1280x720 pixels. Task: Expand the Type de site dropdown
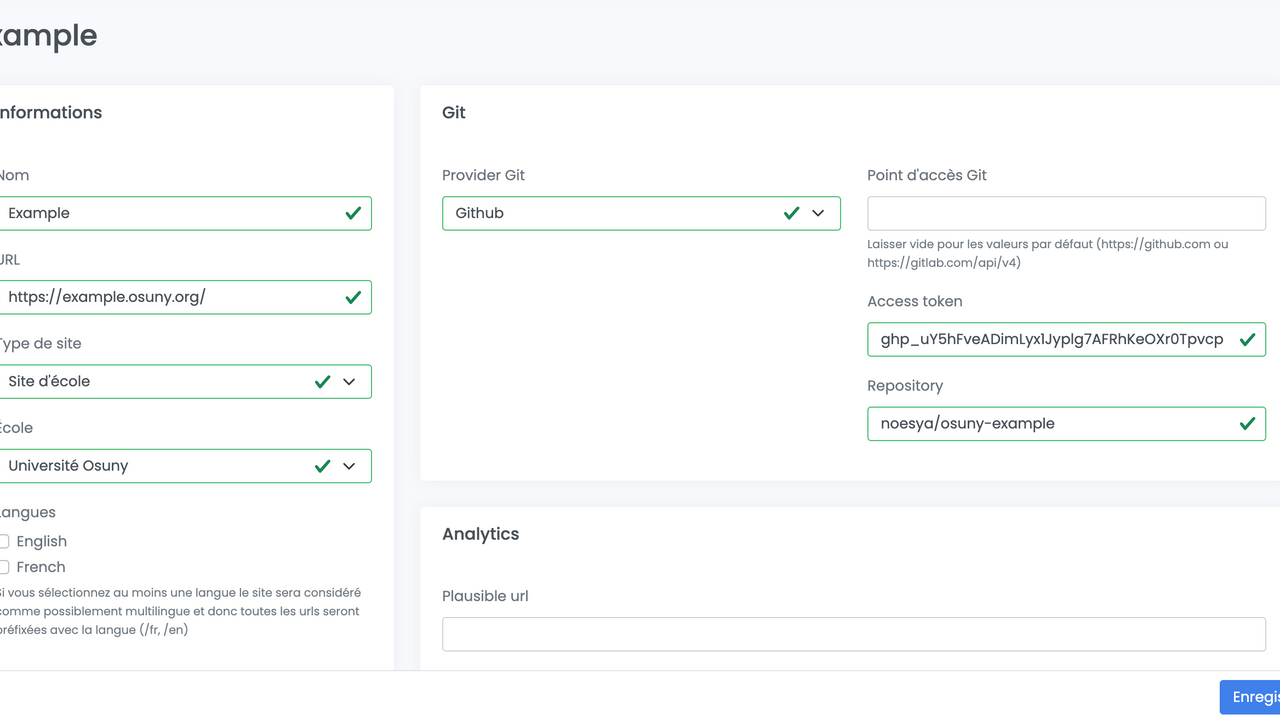(x=349, y=382)
